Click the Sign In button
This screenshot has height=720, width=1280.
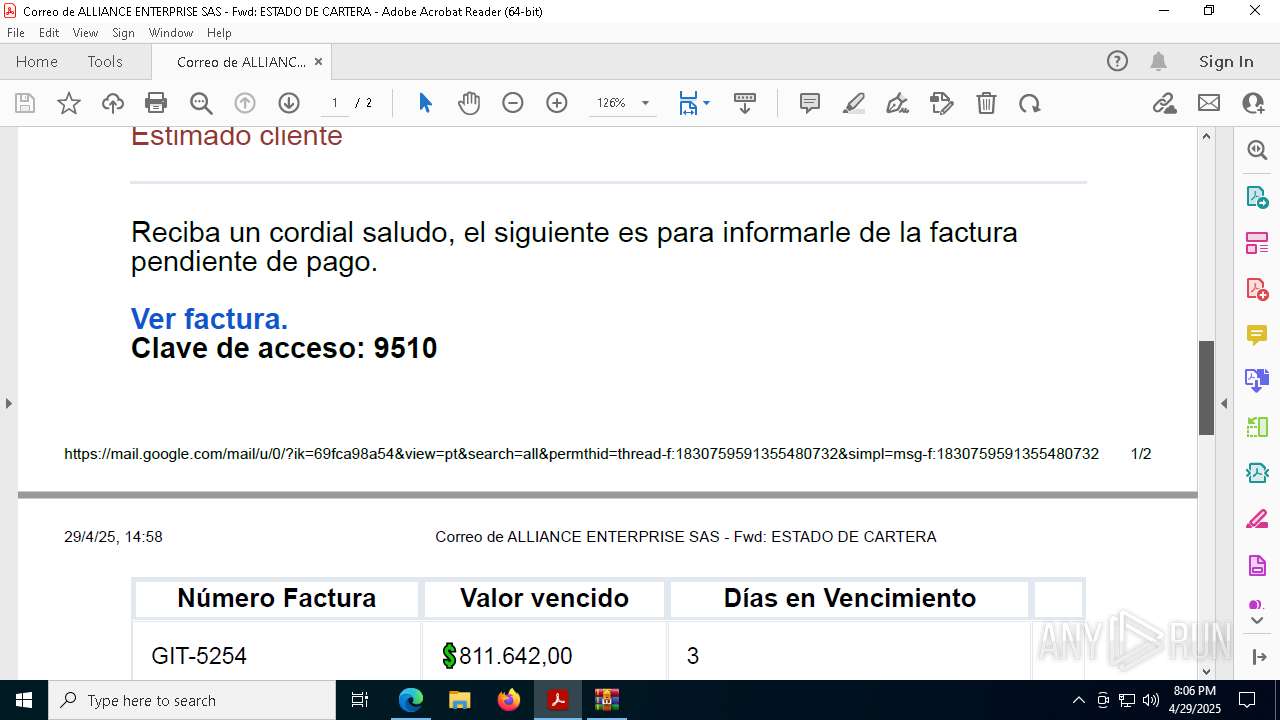tap(1226, 62)
